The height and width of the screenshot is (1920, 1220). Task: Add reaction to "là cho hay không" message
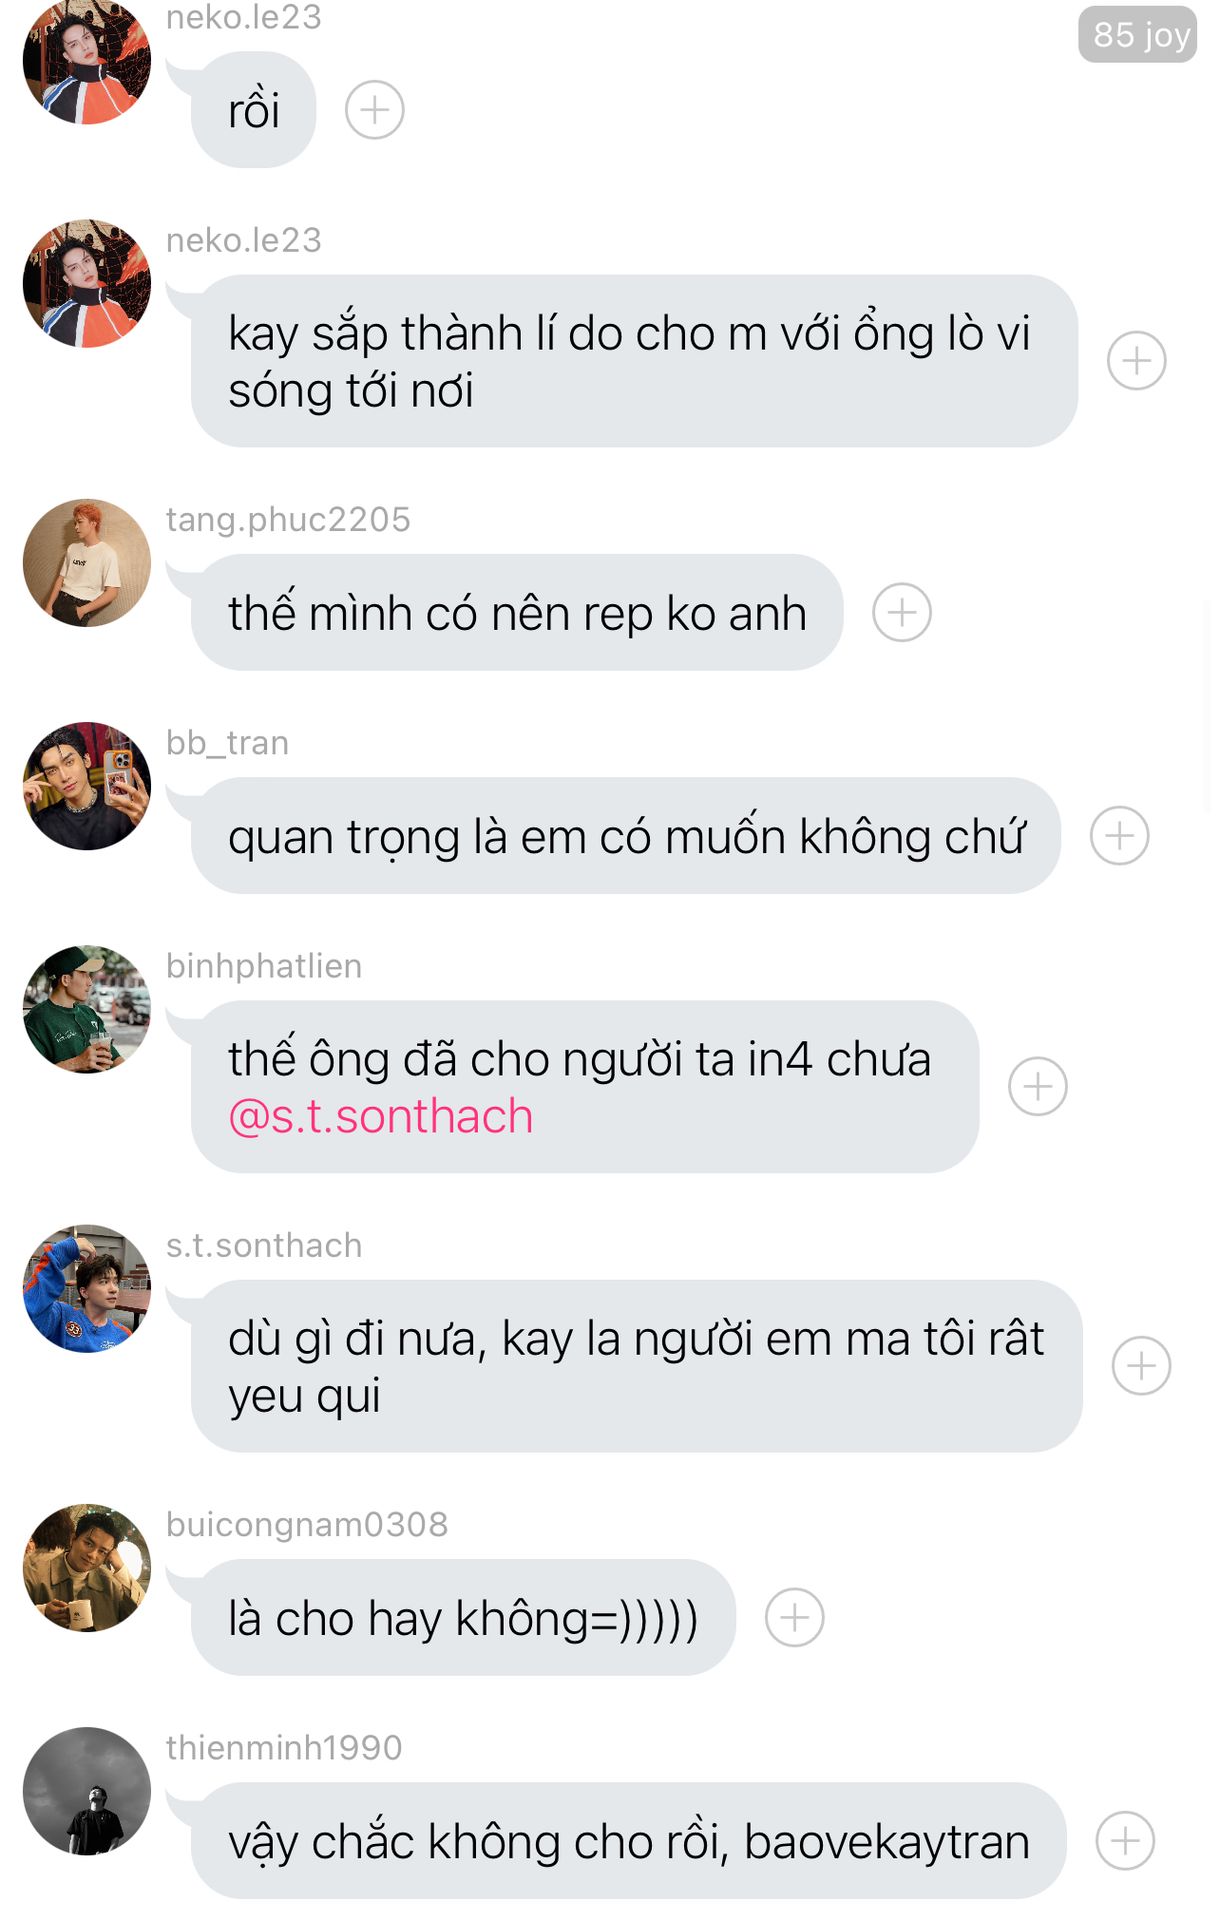[x=794, y=1617]
